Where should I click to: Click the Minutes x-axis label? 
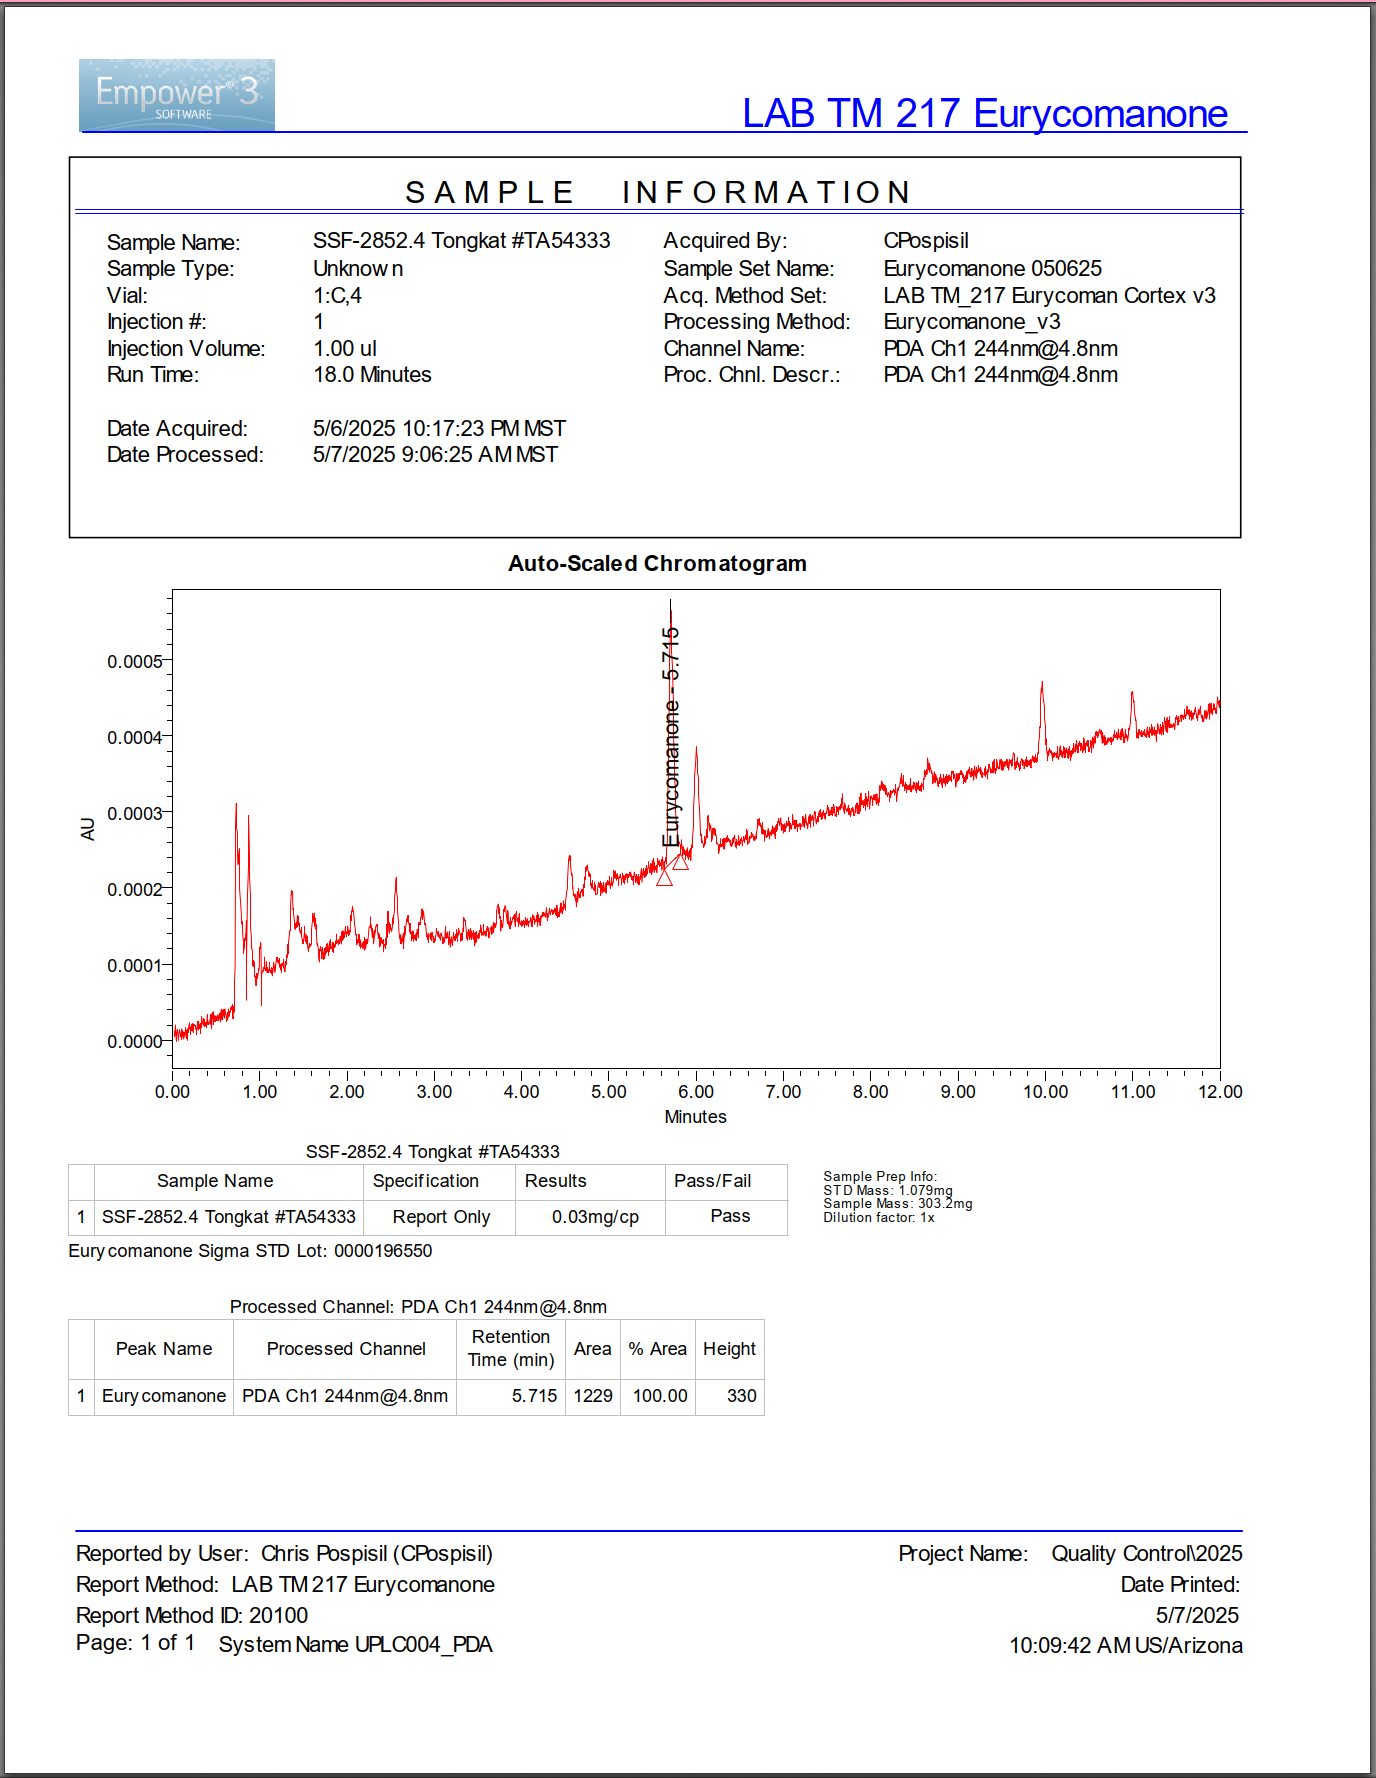coord(695,1117)
